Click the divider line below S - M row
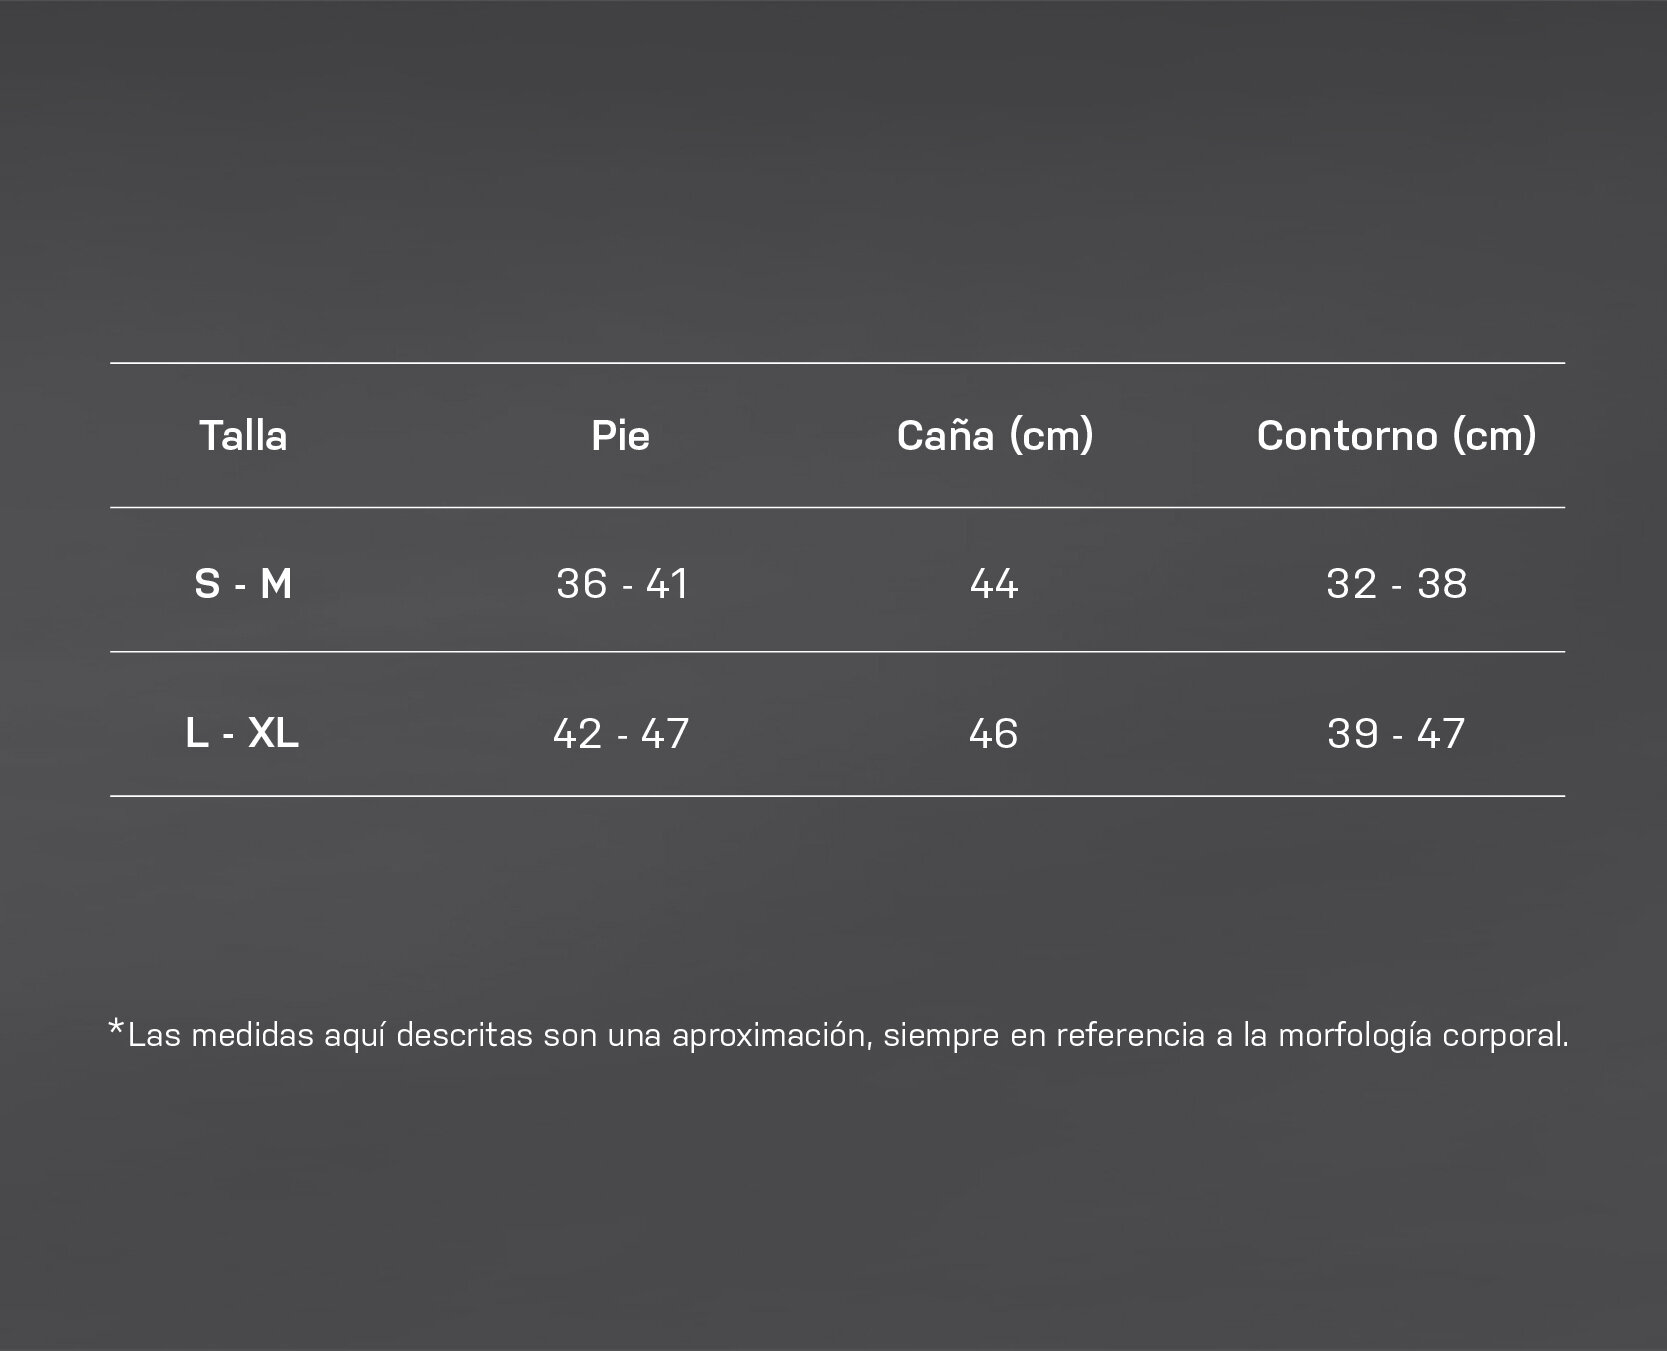The width and height of the screenshot is (1667, 1351). coord(837,652)
